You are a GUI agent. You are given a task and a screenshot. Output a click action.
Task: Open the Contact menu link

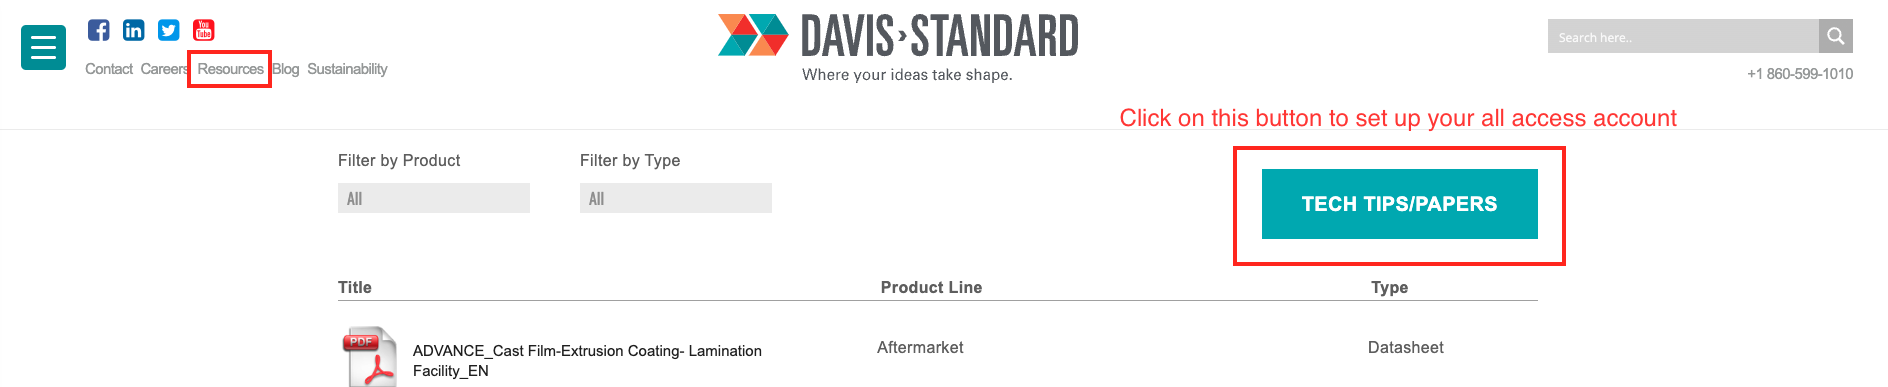[x=109, y=69]
